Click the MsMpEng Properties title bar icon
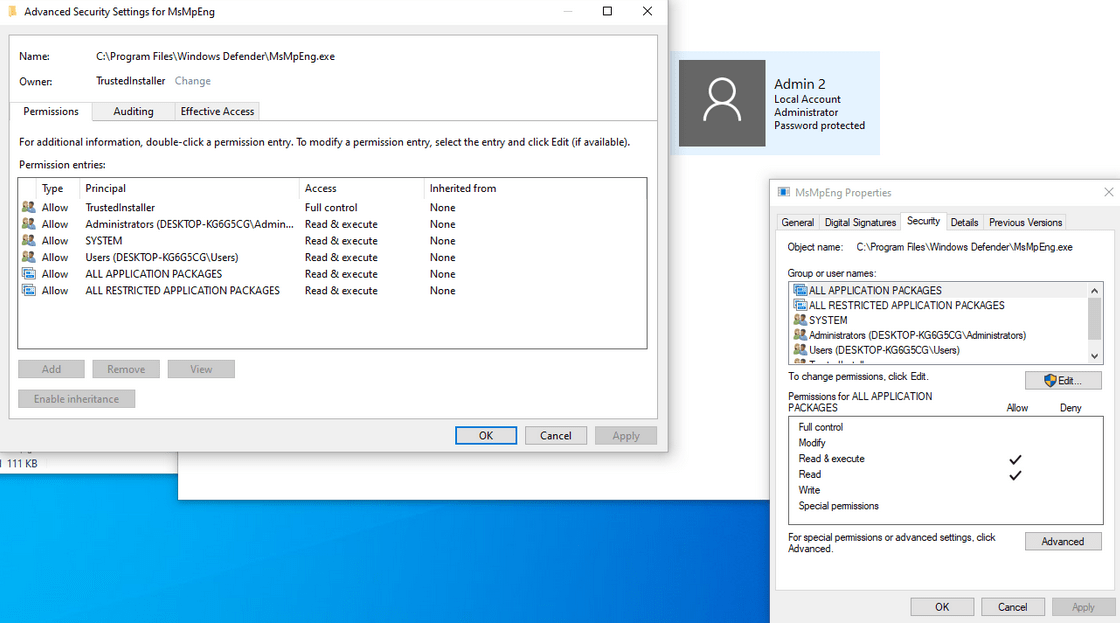 click(784, 192)
